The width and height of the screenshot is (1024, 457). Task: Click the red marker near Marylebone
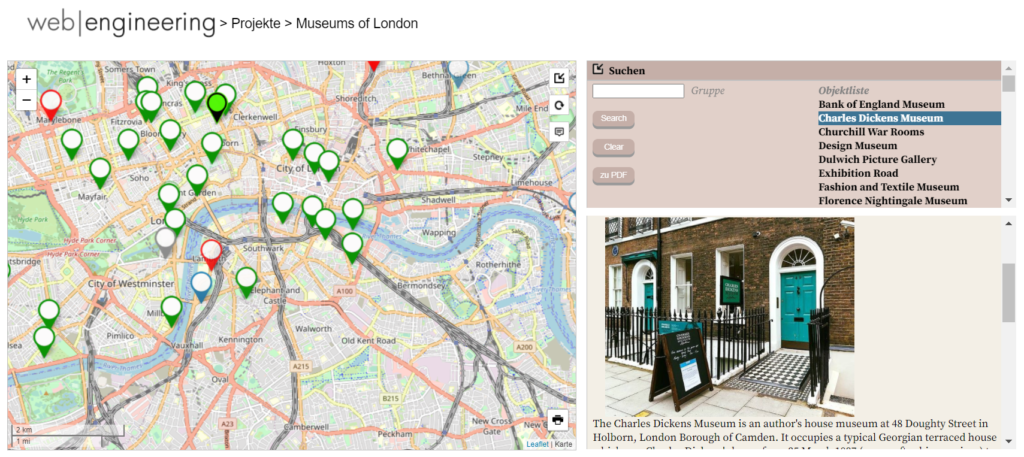coord(50,102)
